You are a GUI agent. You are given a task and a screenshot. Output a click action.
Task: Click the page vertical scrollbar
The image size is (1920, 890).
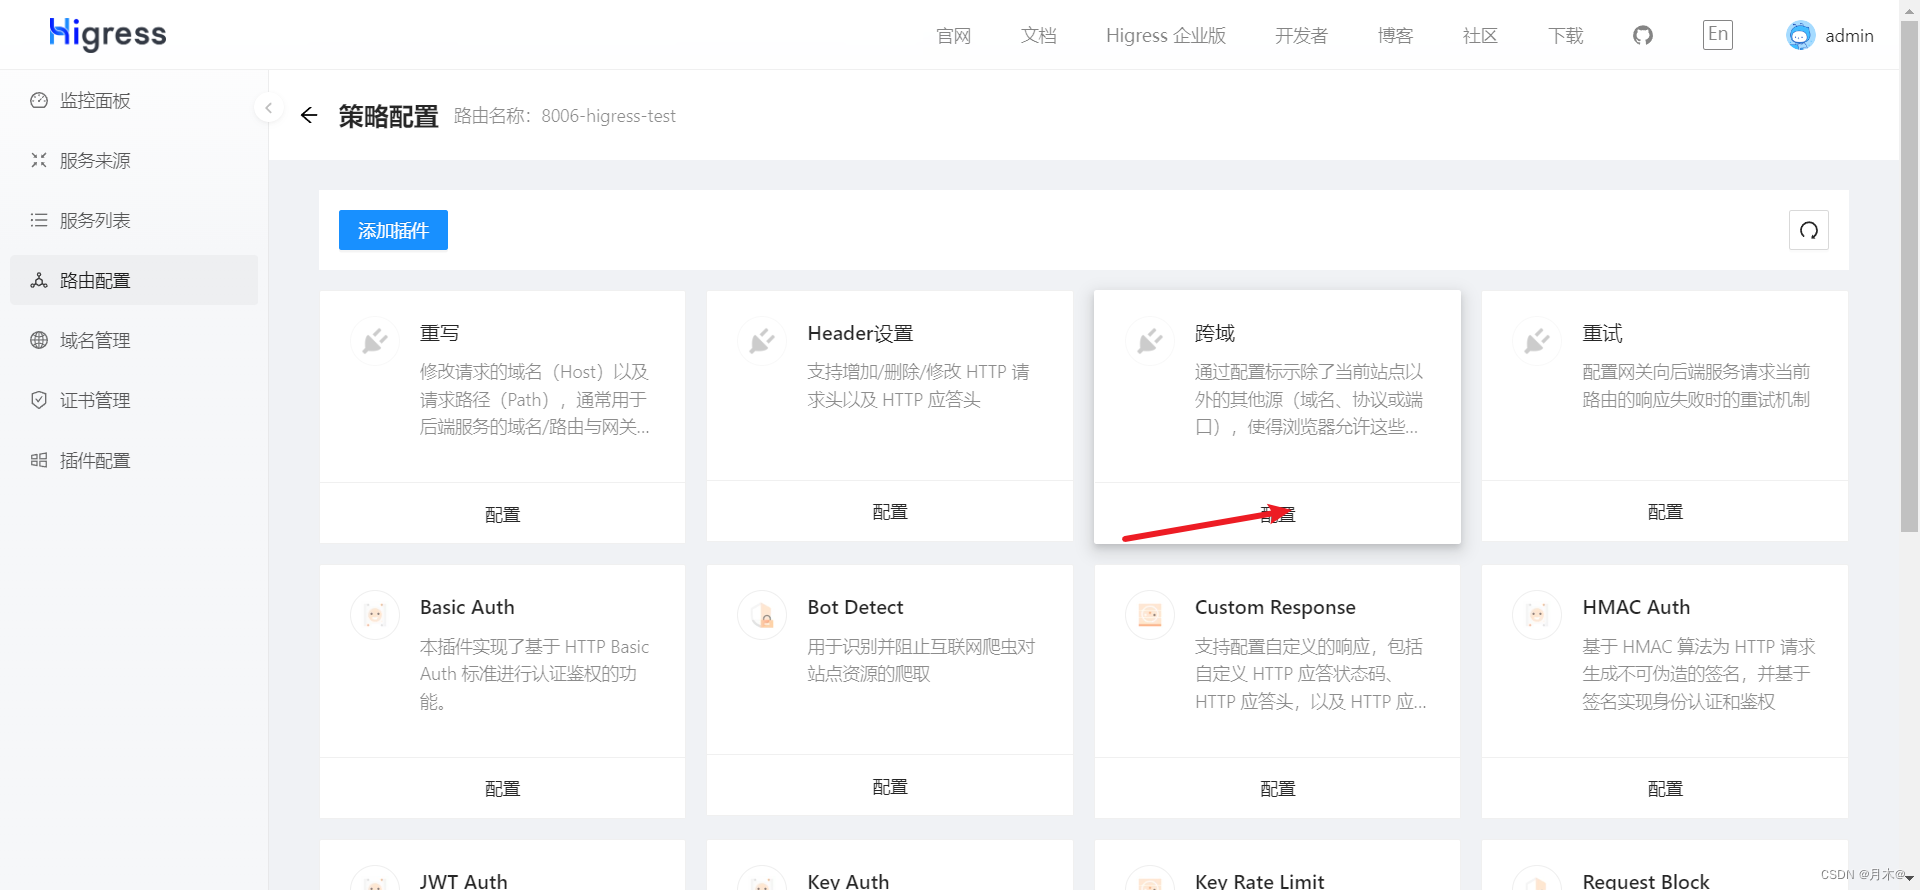[x=1909, y=275]
